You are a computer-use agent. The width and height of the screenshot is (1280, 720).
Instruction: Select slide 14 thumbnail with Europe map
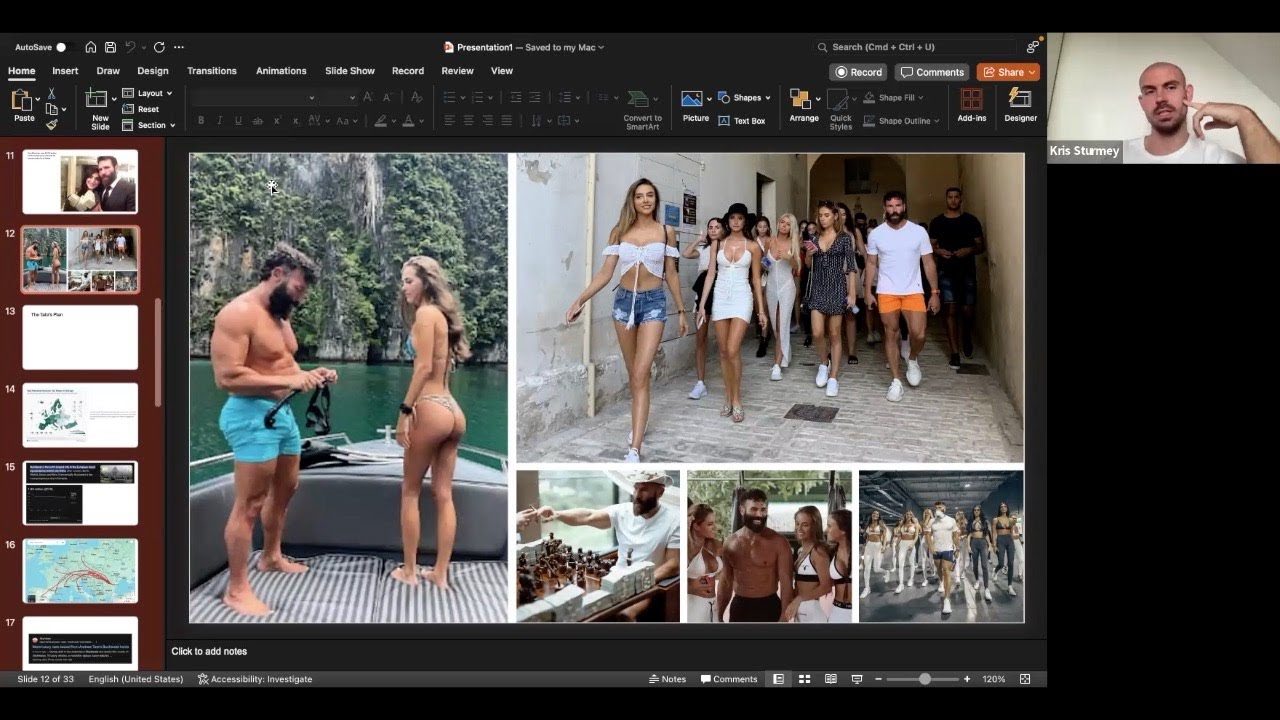(x=80, y=415)
